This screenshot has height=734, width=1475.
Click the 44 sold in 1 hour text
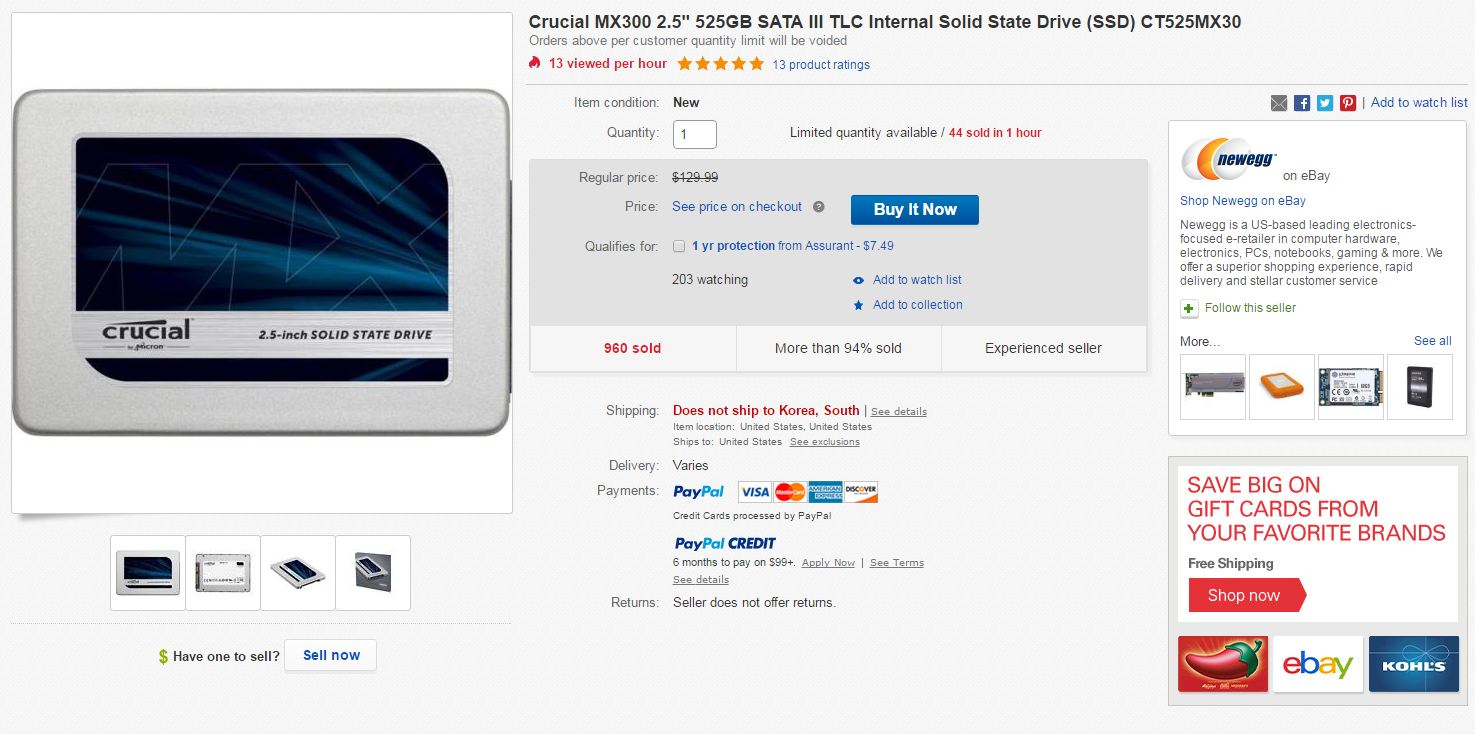pos(995,133)
